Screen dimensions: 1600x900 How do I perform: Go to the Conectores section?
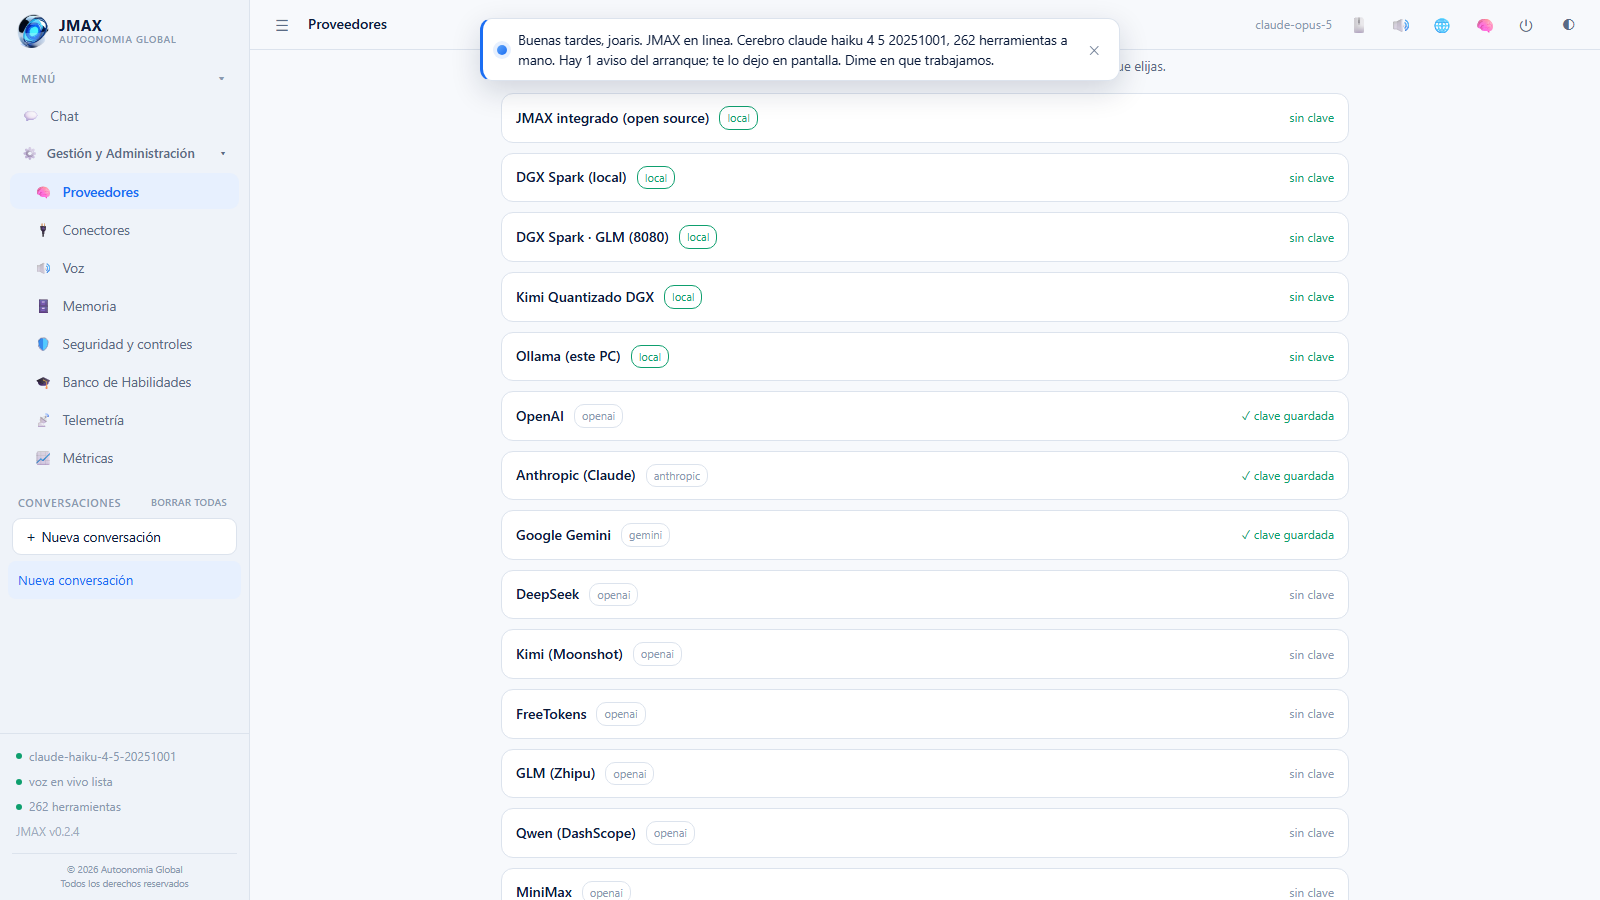coord(125,230)
